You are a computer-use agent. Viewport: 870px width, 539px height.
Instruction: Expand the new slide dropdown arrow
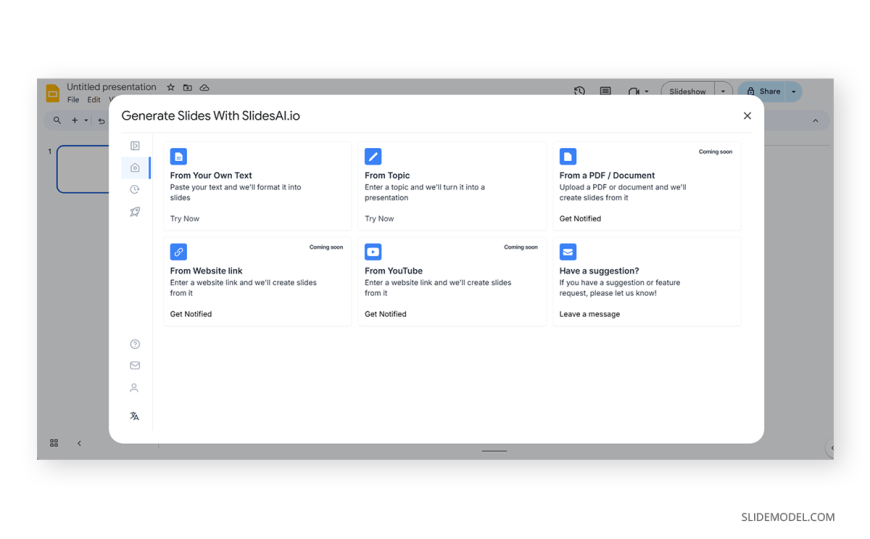click(86, 120)
